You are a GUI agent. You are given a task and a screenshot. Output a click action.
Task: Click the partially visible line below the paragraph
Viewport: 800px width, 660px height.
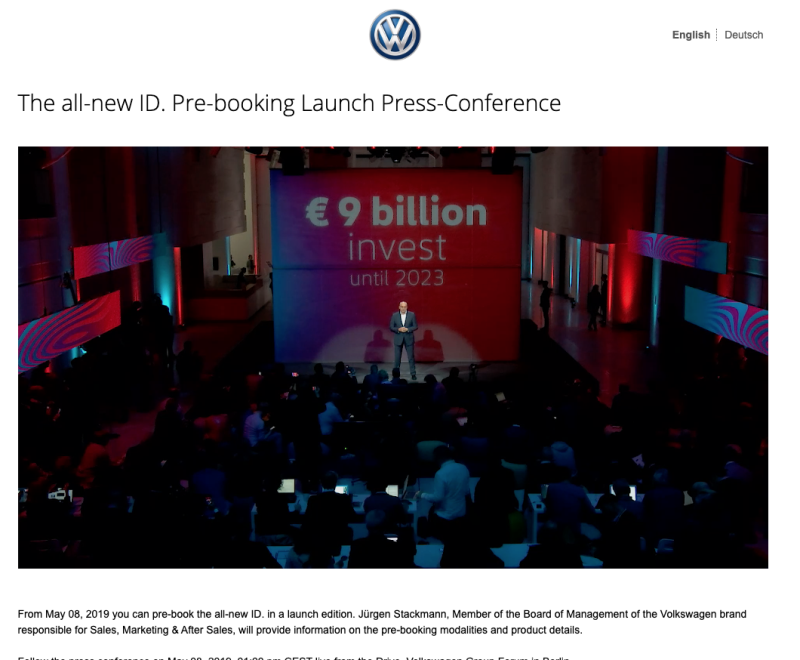(293, 657)
